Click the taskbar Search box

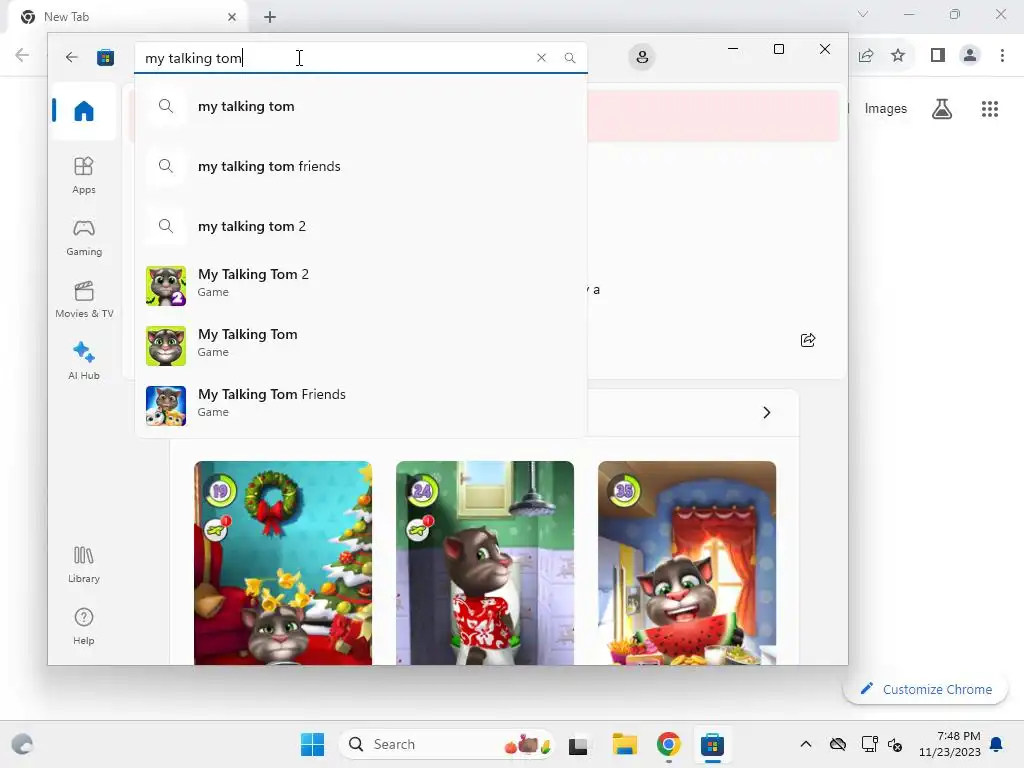coord(446,744)
